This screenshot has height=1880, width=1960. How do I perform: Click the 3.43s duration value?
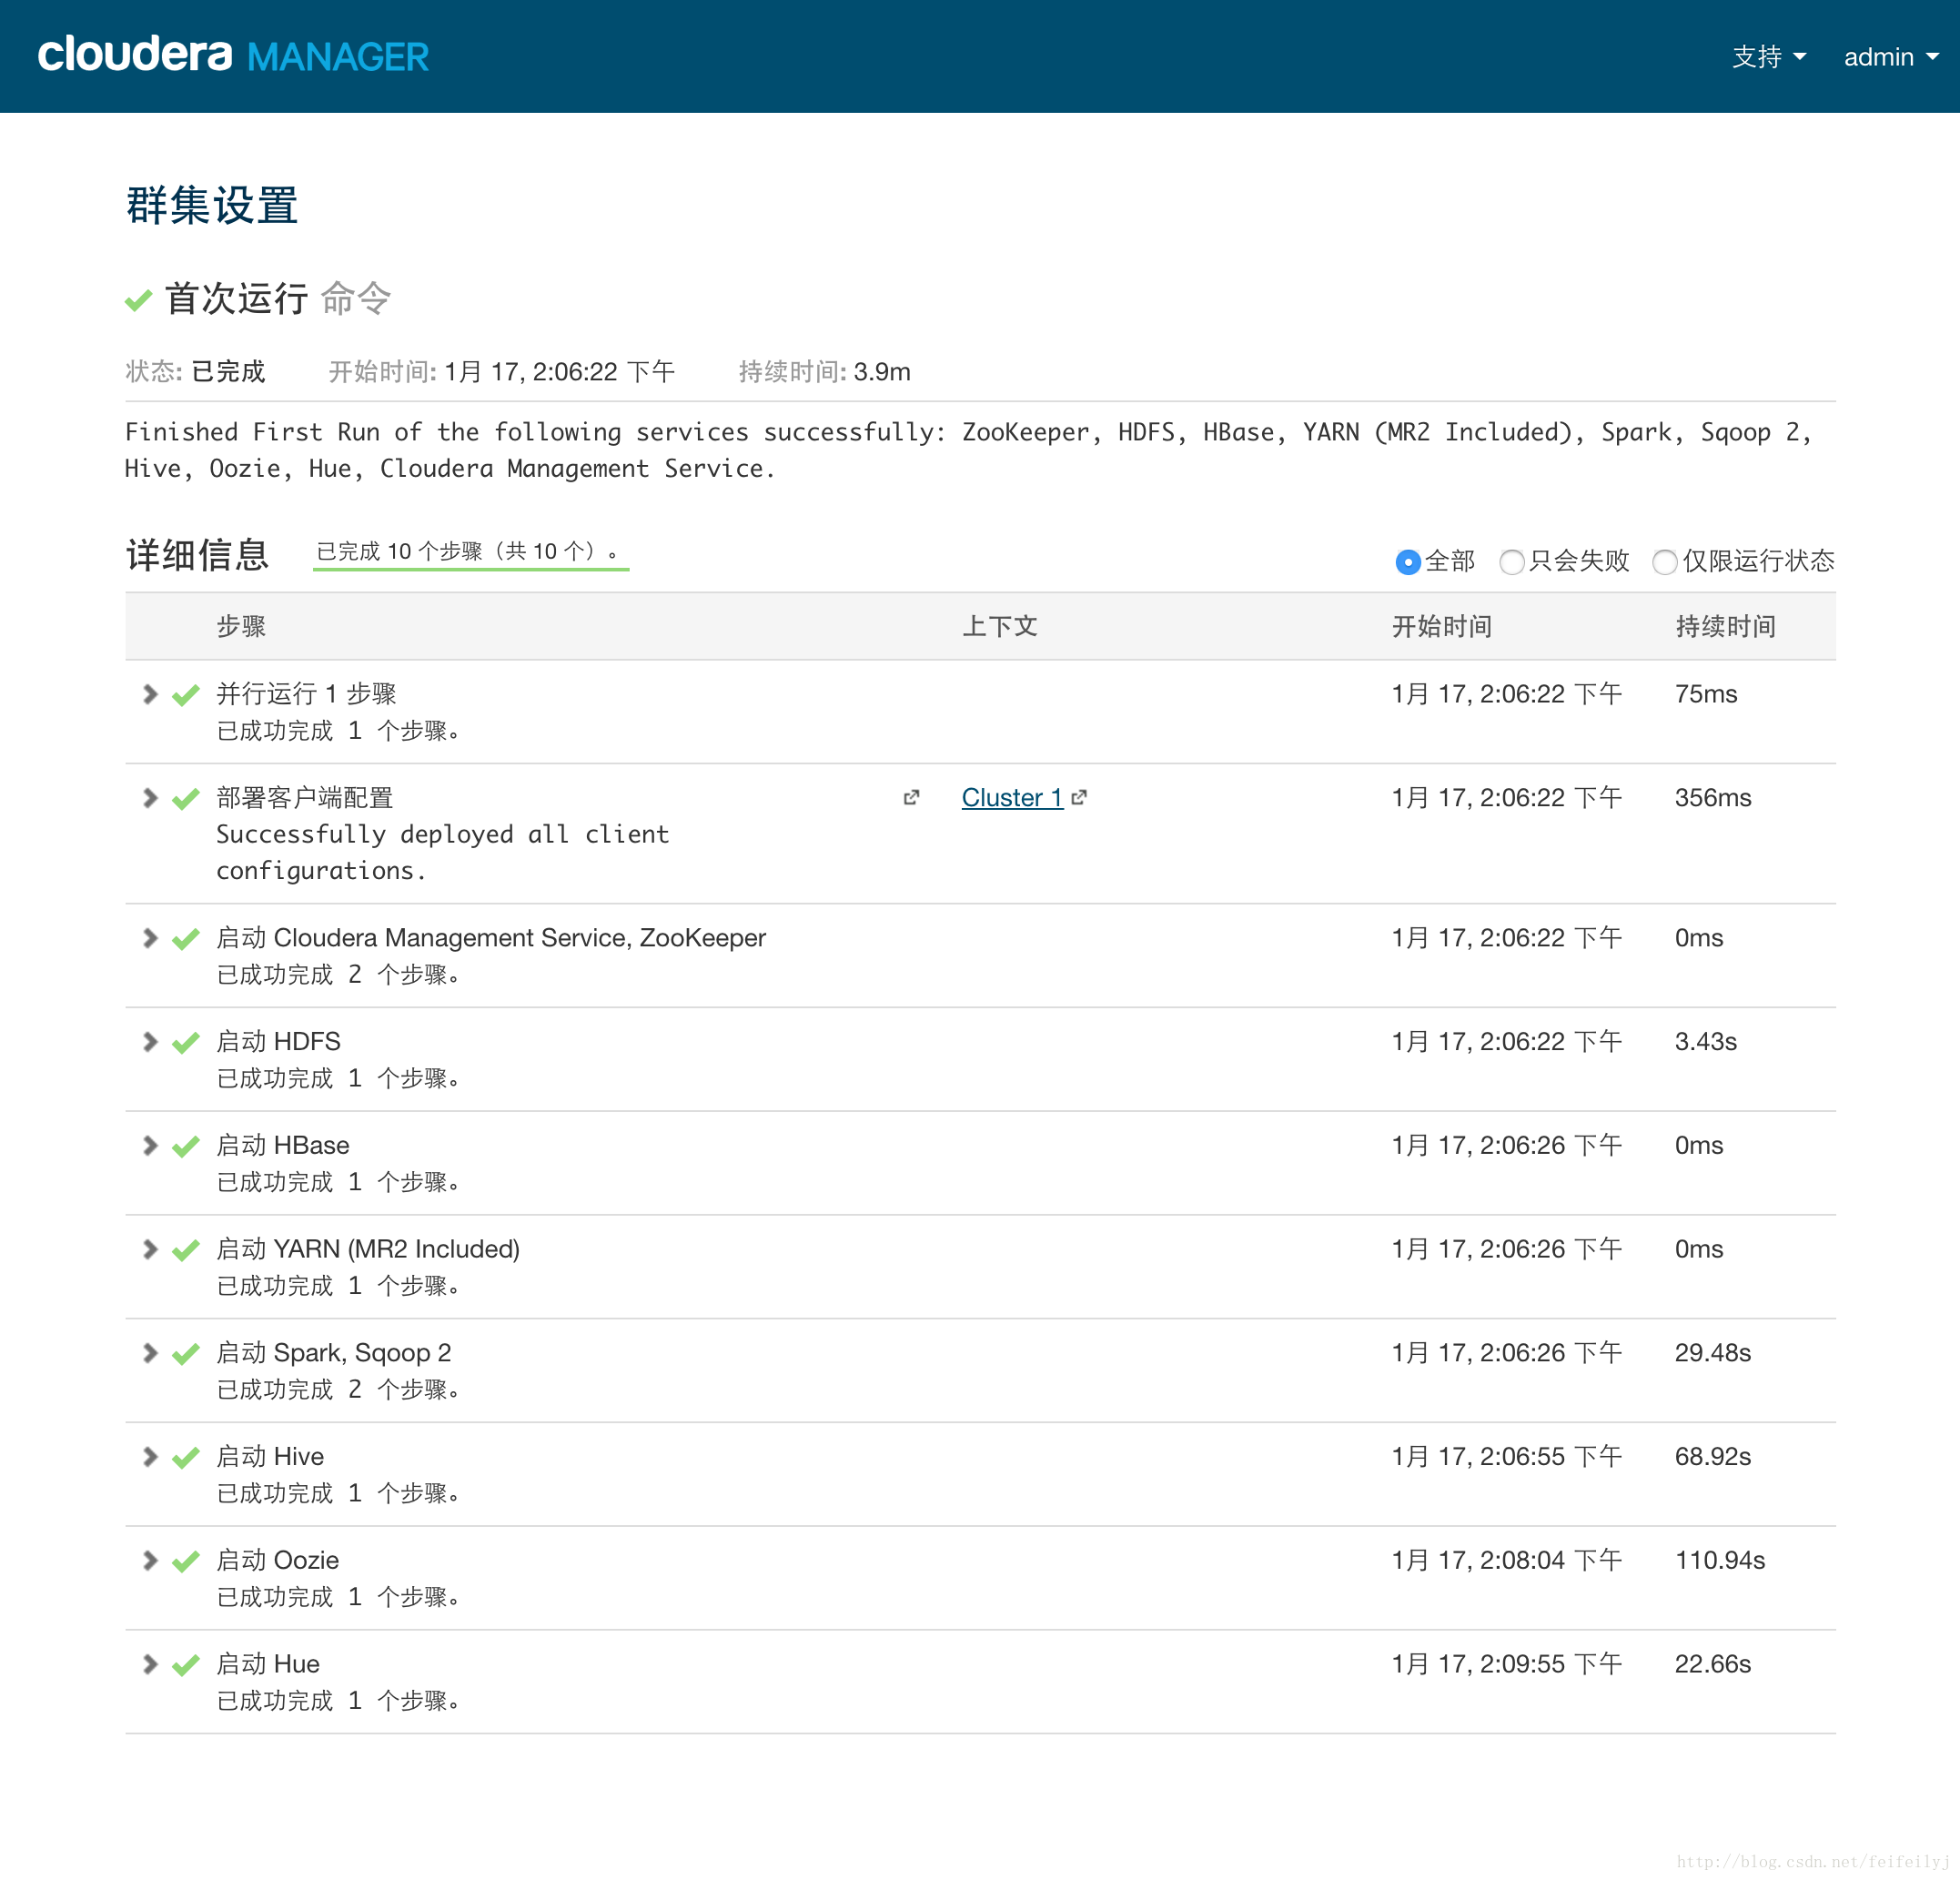[x=1706, y=1042]
